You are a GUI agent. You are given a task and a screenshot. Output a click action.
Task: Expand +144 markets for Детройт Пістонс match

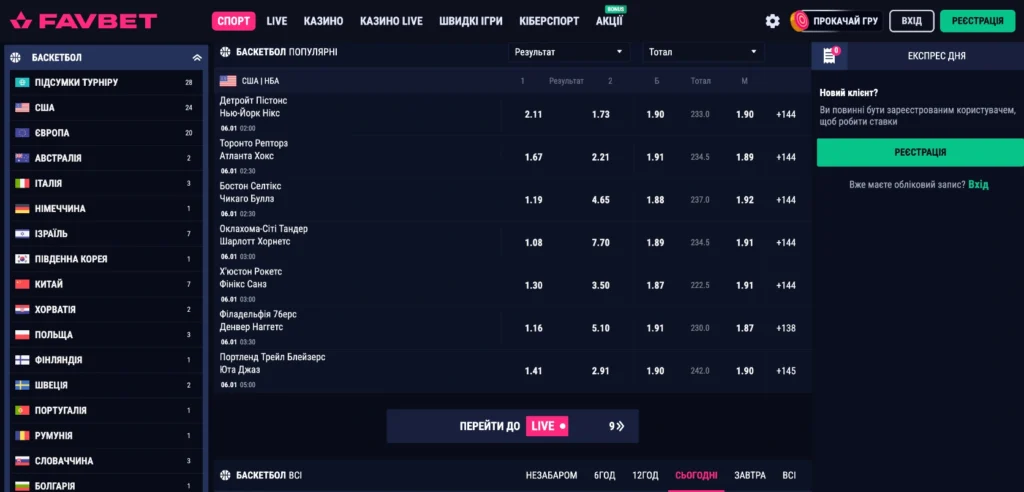tap(785, 115)
